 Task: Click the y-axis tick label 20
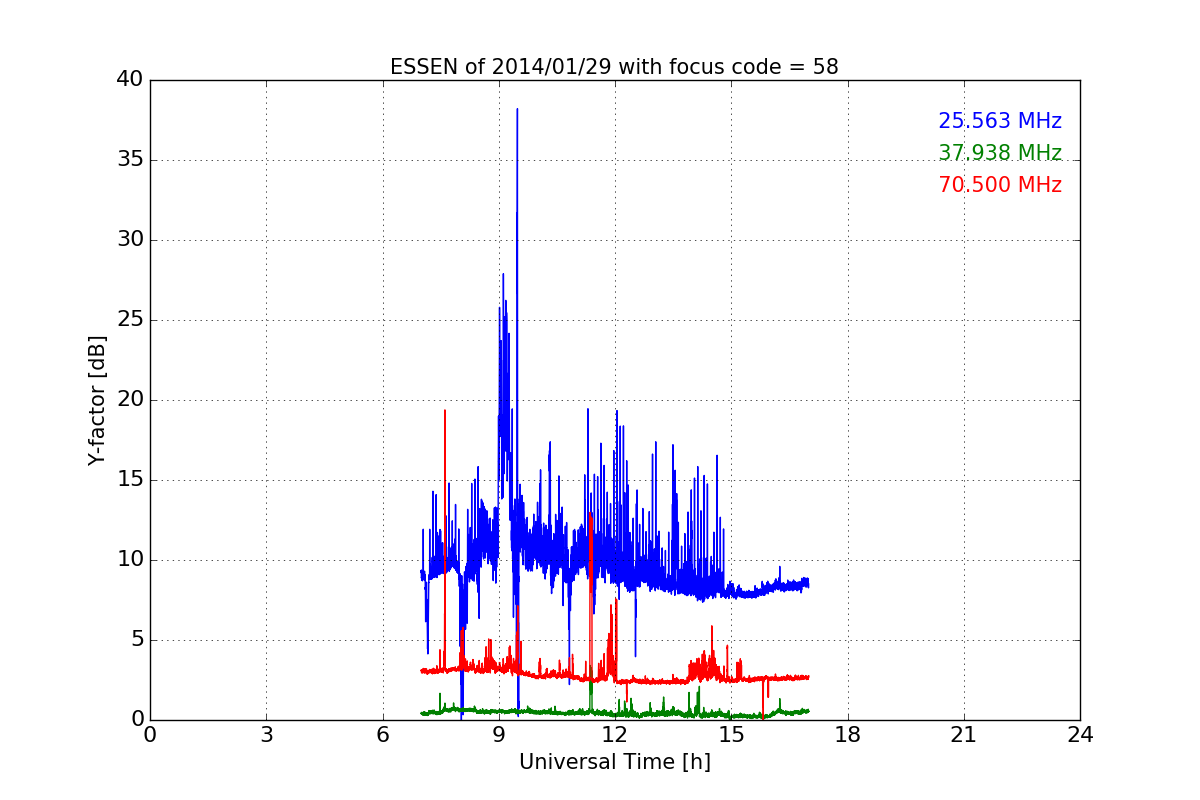pos(129,400)
